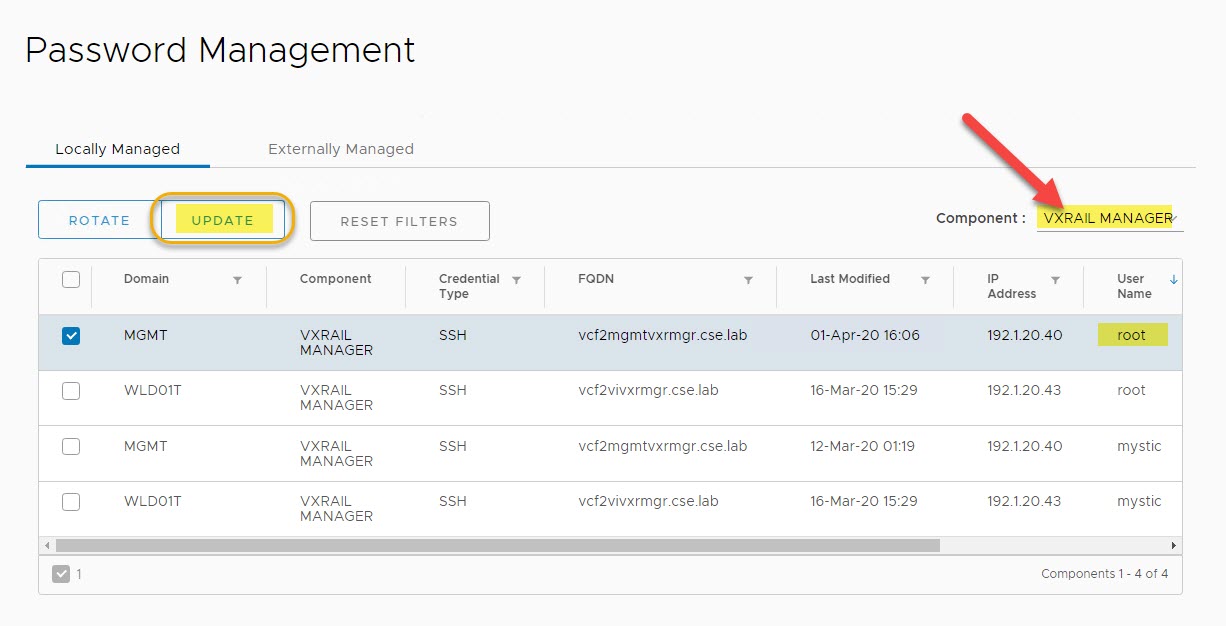Expand the Component VXRAIL MANAGER dropdown
The height and width of the screenshot is (626, 1226).
[1109, 218]
